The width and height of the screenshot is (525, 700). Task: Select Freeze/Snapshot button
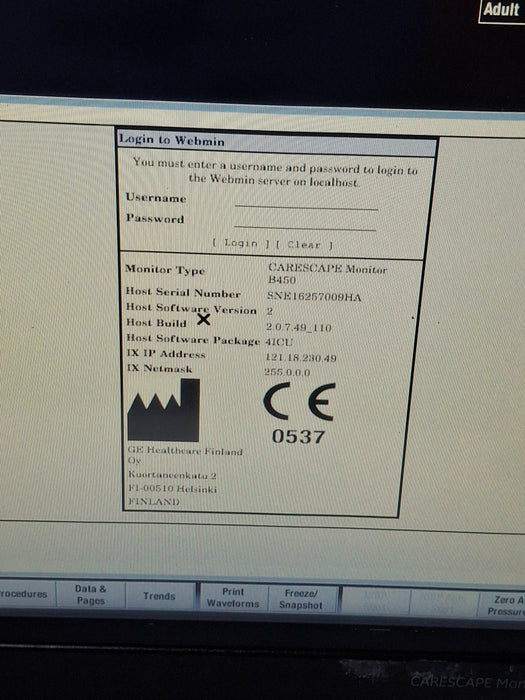click(x=301, y=599)
